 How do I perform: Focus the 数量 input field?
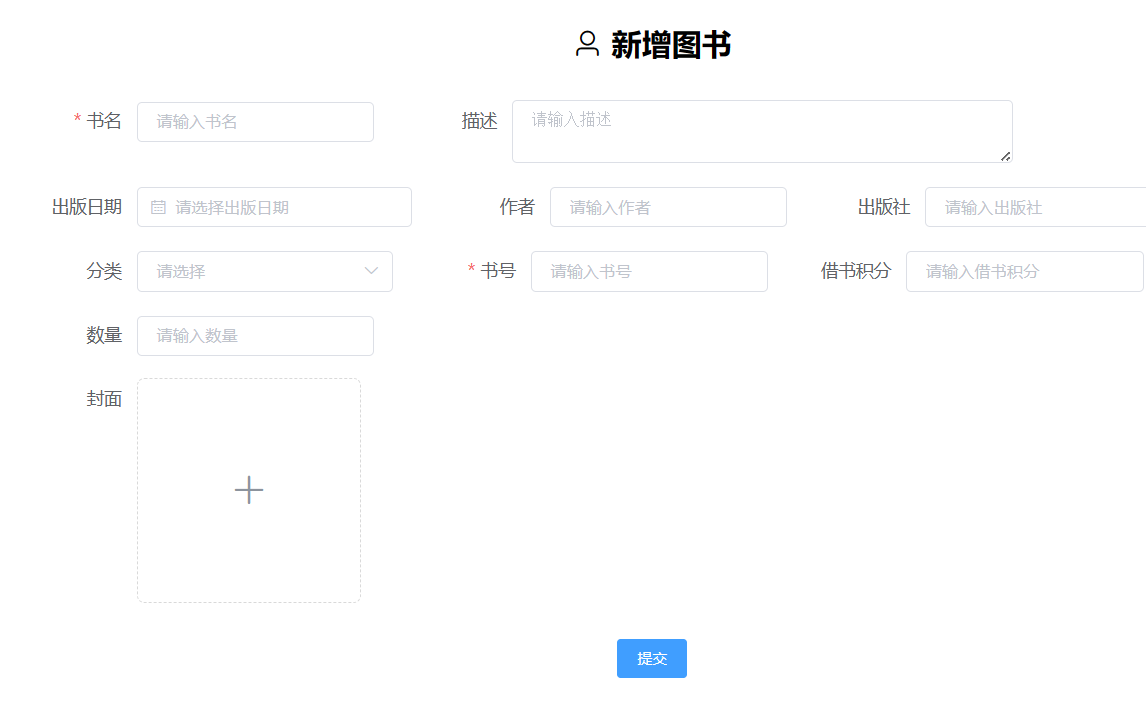click(255, 336)
